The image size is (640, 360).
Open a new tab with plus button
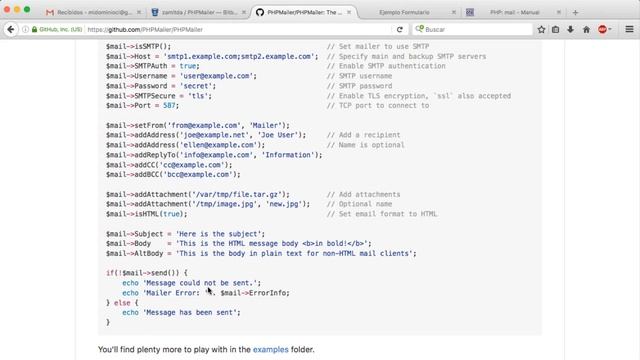(575, 13)
